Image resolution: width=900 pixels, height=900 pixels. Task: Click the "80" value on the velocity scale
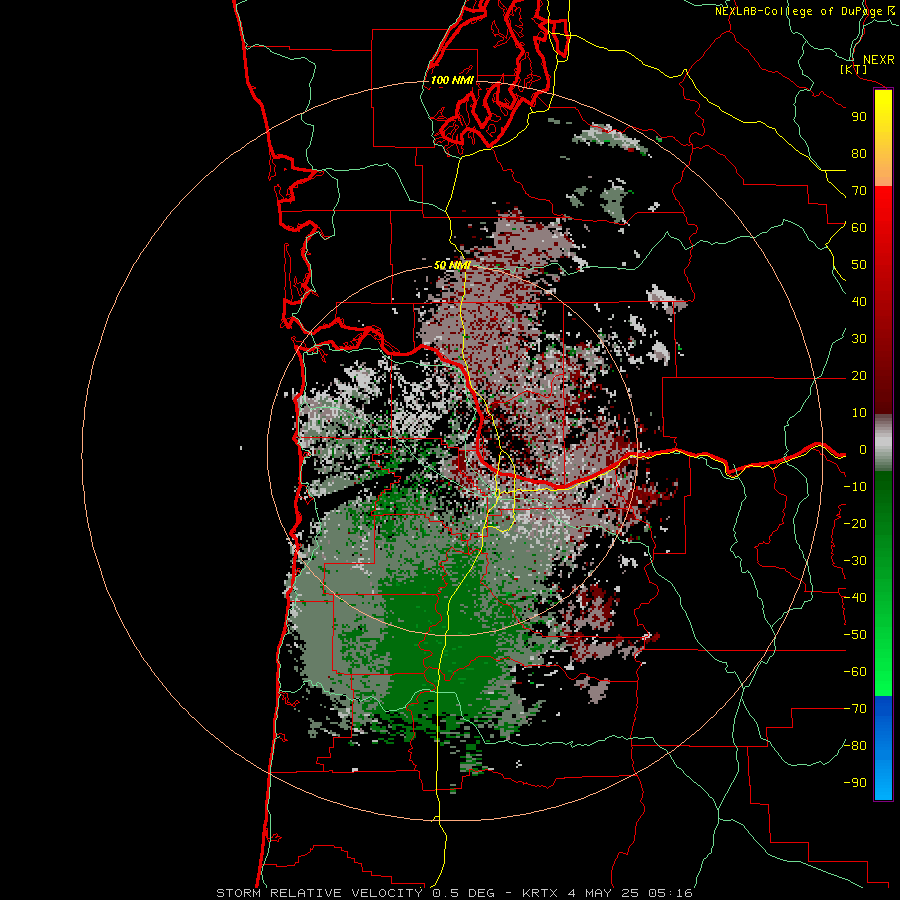[x=859, y=154]
